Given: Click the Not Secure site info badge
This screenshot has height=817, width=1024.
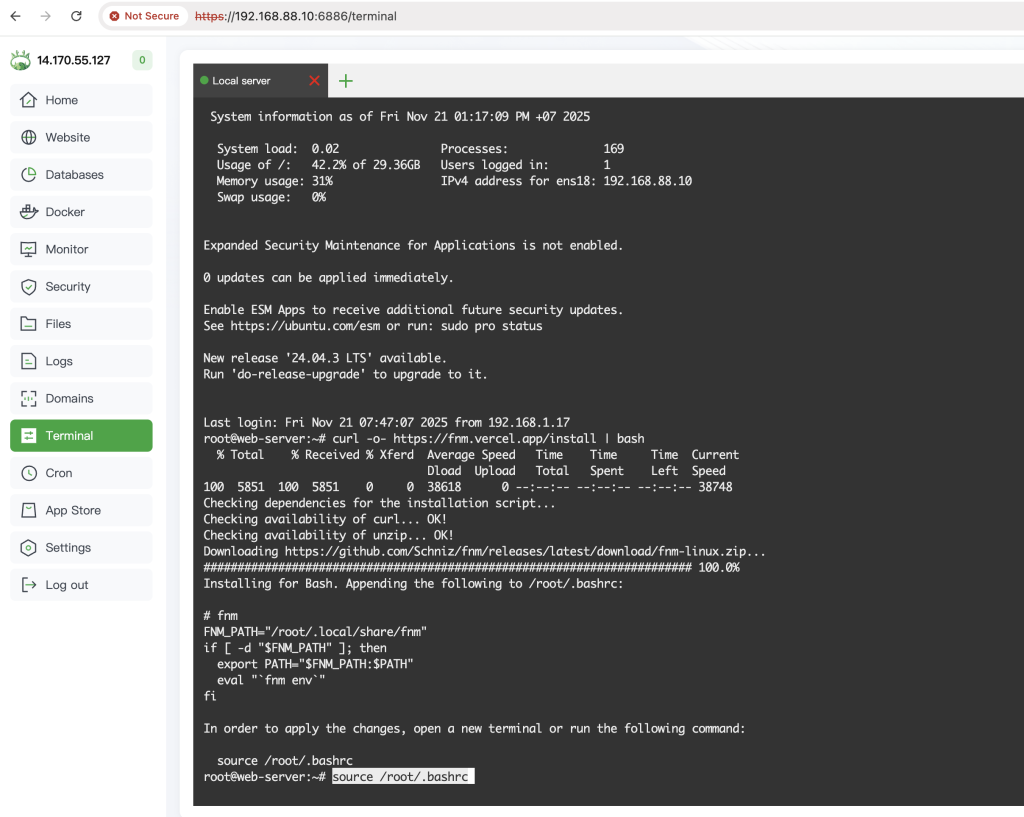Looking at the screenshot, I should pos(144,16).
